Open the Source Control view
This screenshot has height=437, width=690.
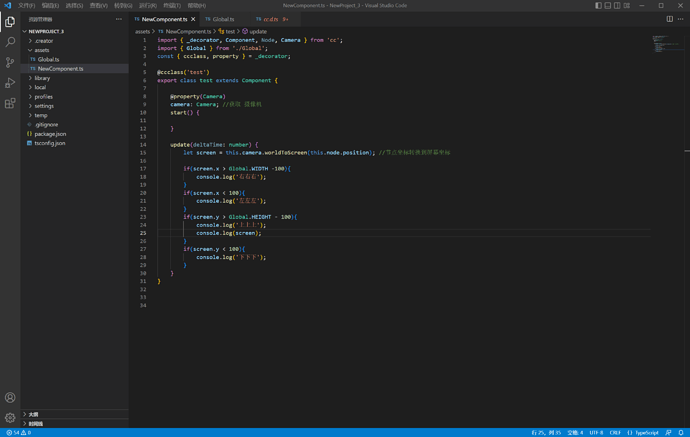click(10, 62)
